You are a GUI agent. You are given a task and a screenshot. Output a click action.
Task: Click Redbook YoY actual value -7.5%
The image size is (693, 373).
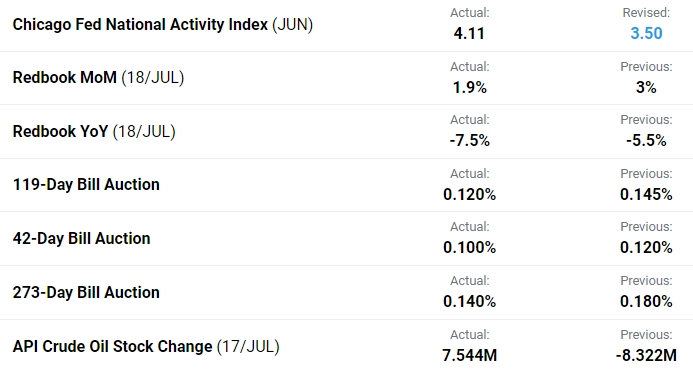469,141
